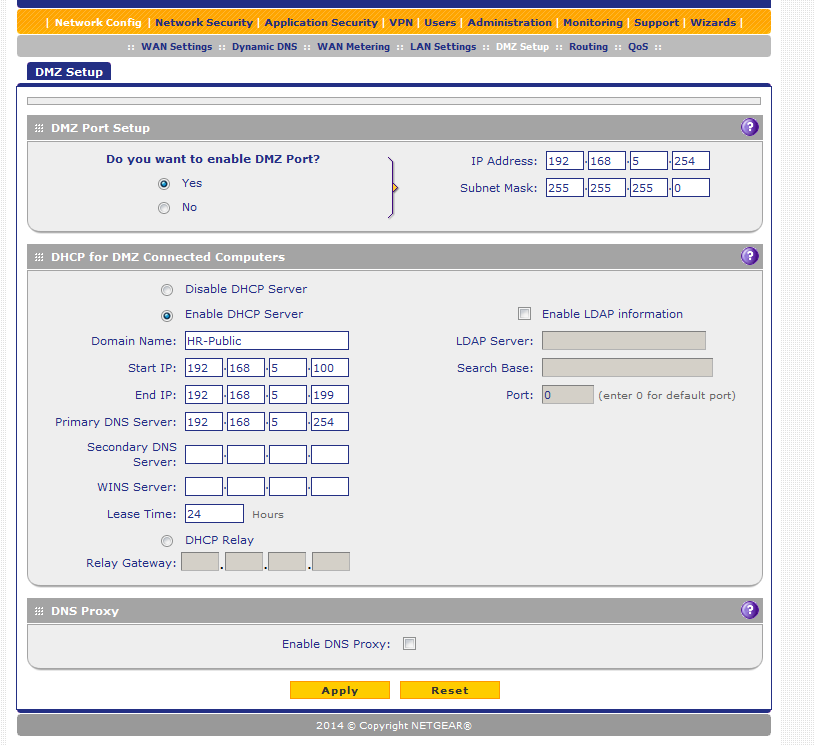Check the Enable DNS Proxy box

[x=409, y=644]
